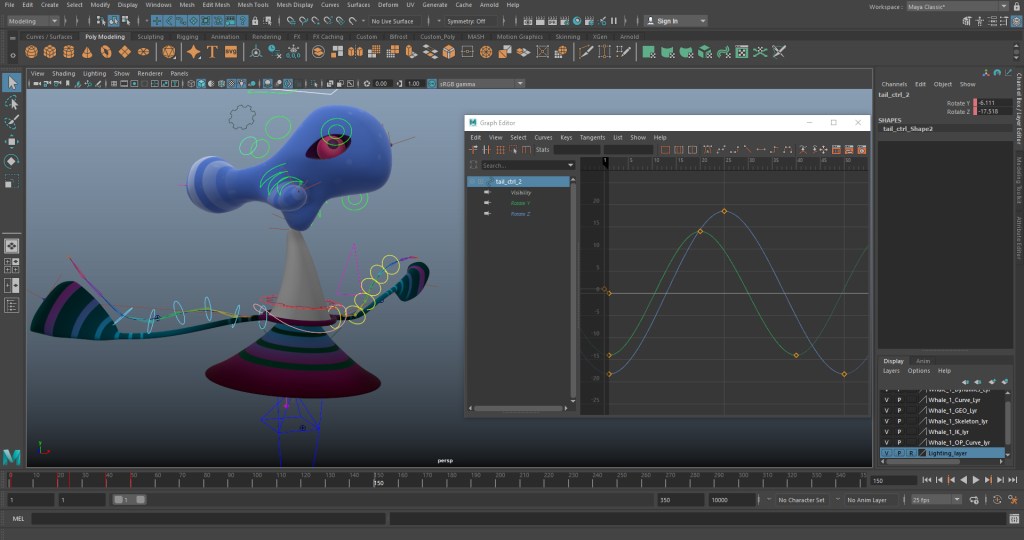The image size is (1024, 540).
Task: Select the Rotate Y channel in Graph Editor outliner
Action: pyautogui.click(x=520, y=203)
